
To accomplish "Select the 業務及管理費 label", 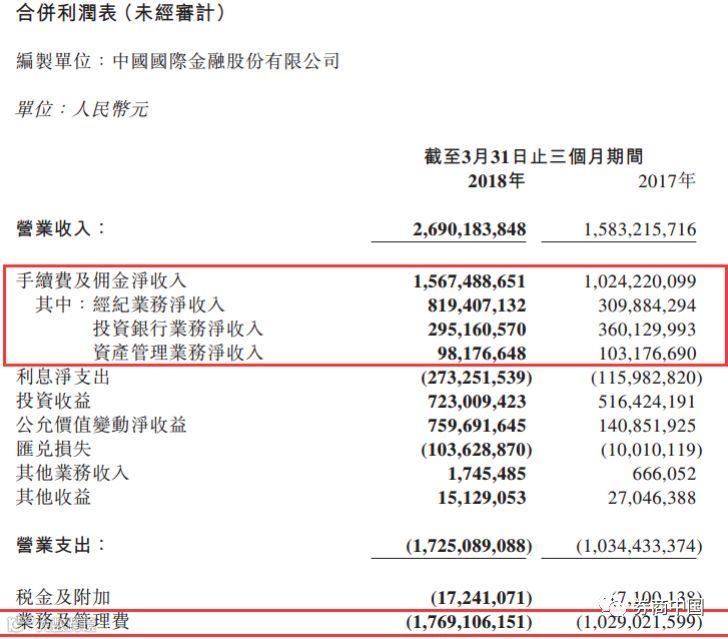I will (x=72, y=621).
